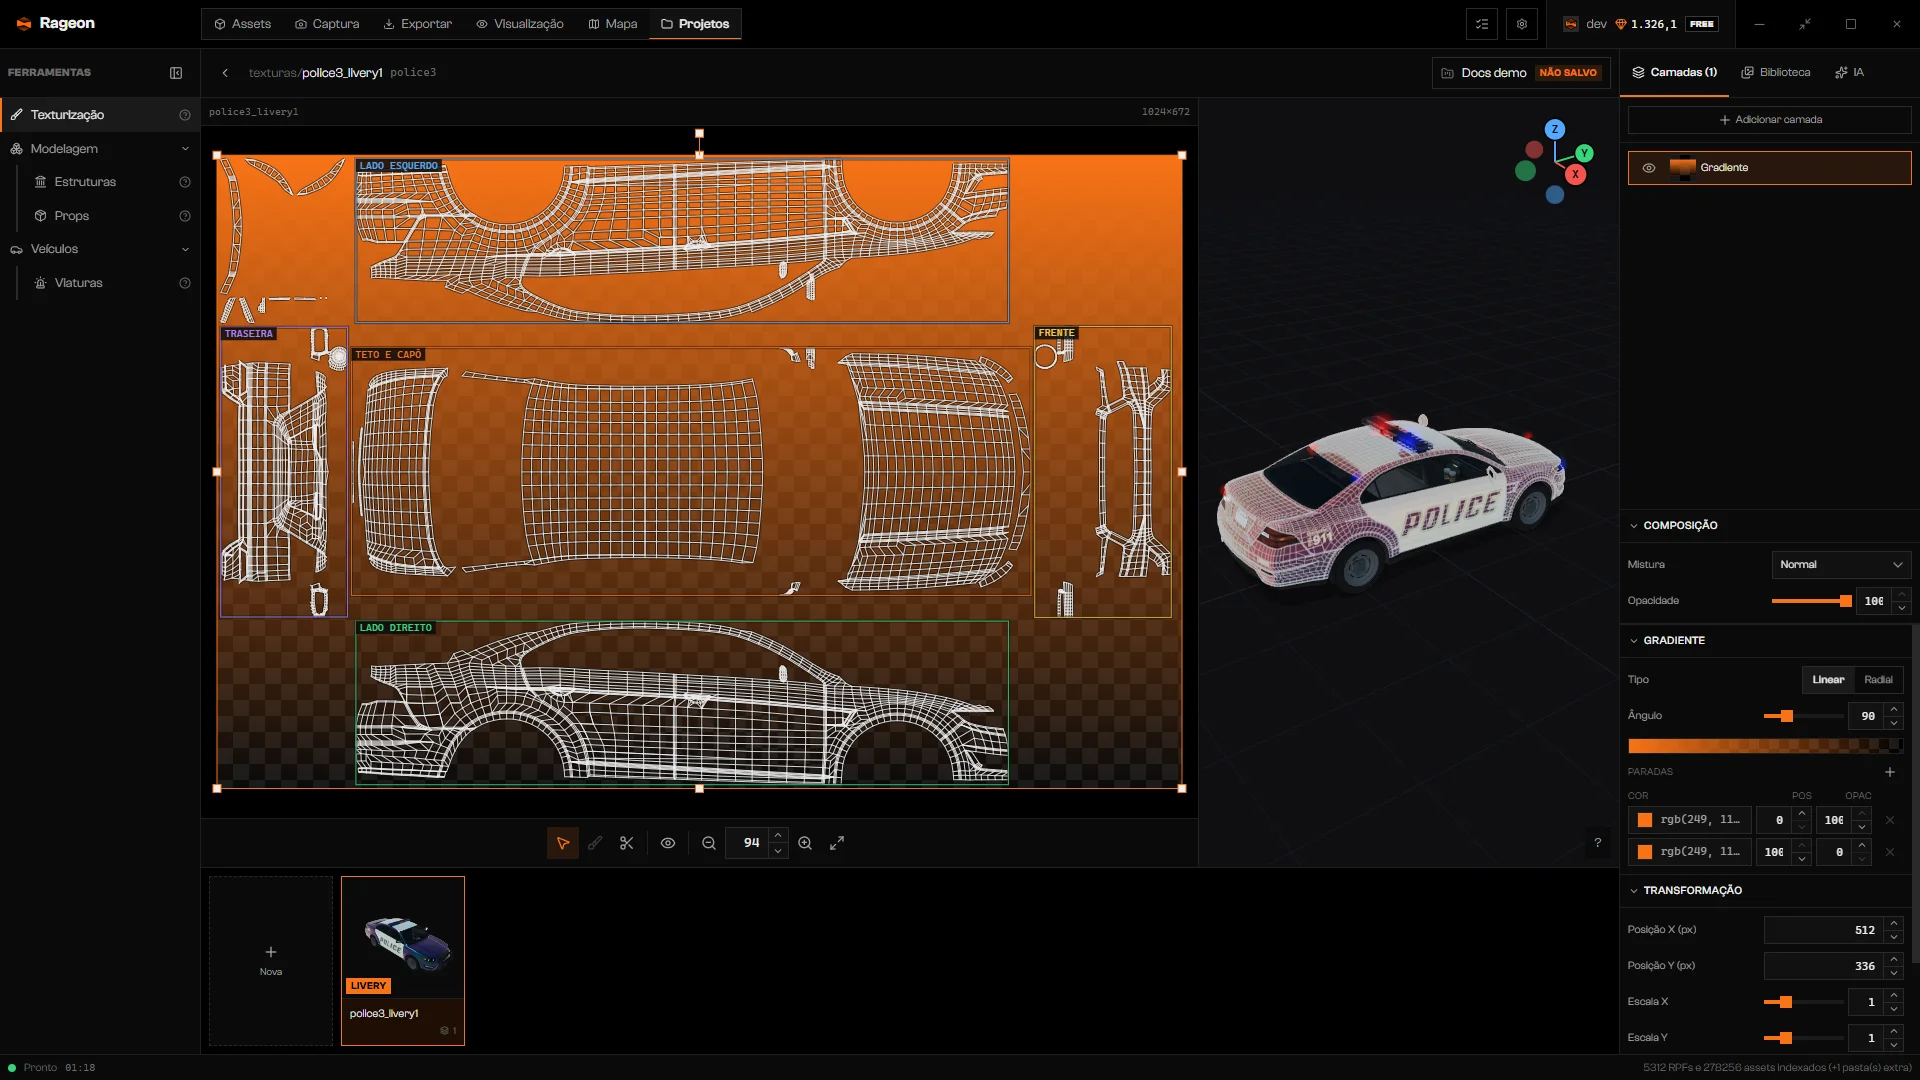
Task: Adjust the Opacidade slider
Action: pyautogui.click(x=1811, y=601)
